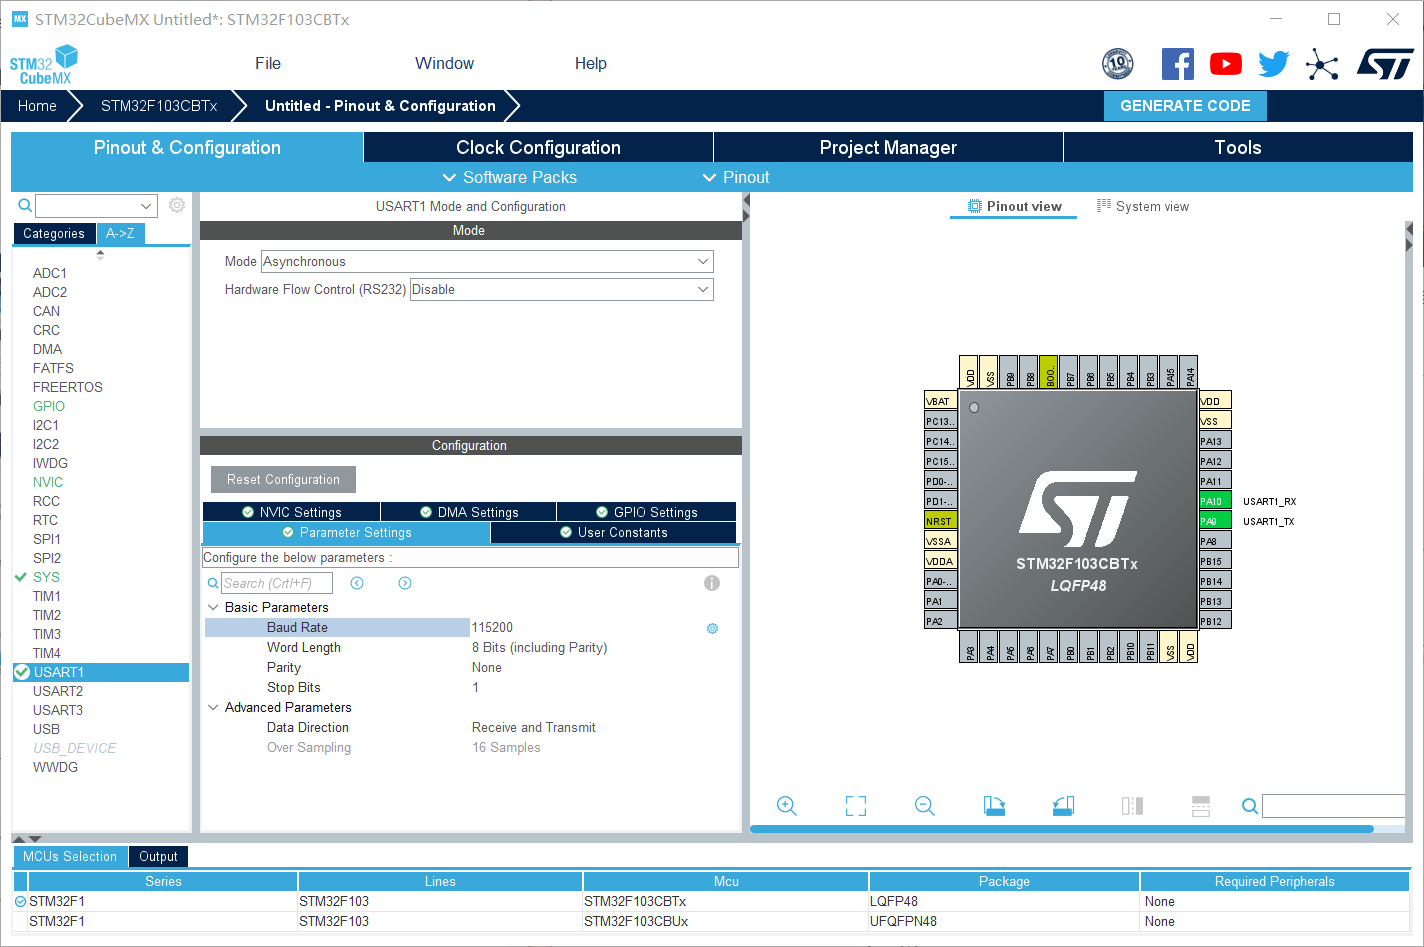The image size is (1424, 947).
Task: Open the Facebook link icon
Action: coord(1177,64)
